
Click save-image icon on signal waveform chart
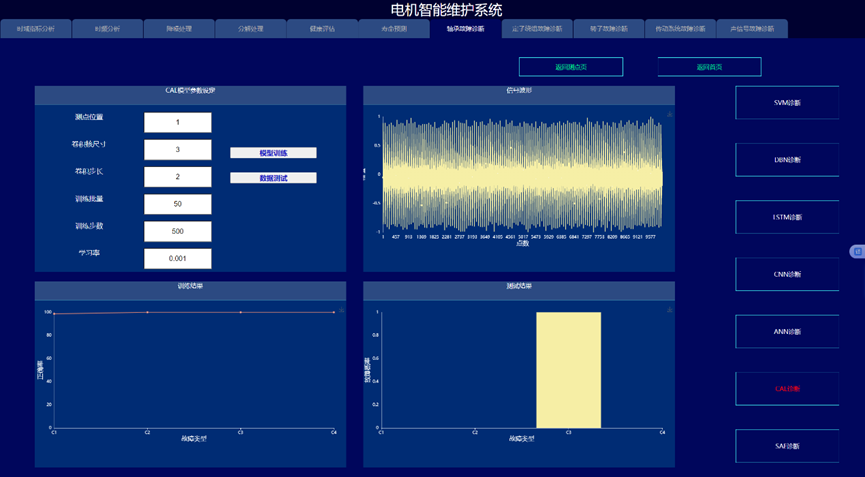tap(669, 115)
